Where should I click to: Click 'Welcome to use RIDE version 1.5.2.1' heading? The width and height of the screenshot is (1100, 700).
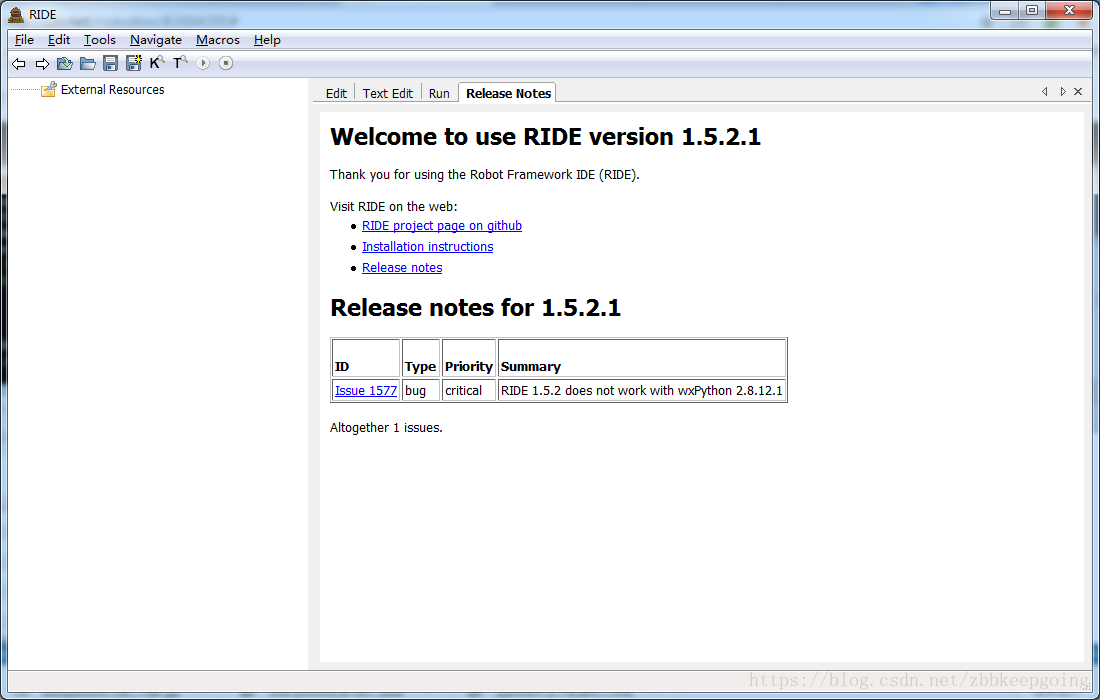pos(545,137)
